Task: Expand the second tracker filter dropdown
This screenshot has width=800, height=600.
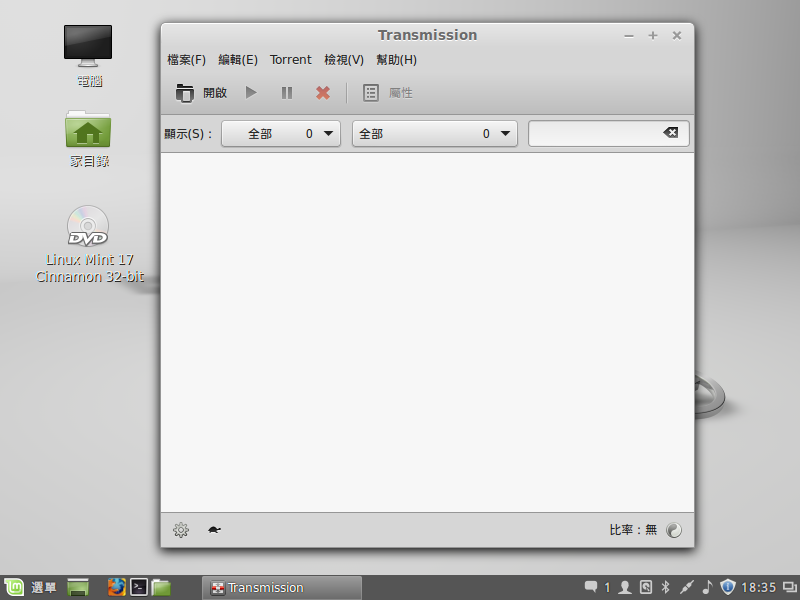Action: (x=435, y=133)
